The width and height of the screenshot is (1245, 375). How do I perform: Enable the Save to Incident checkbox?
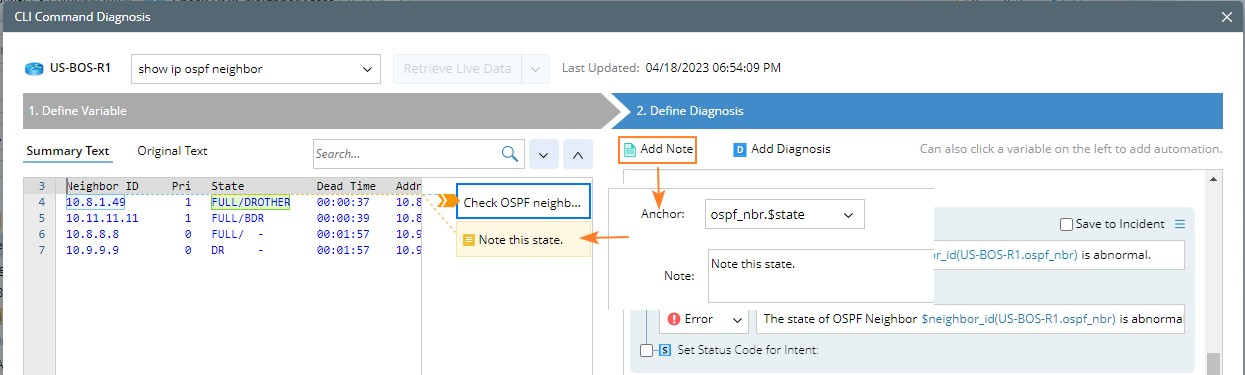pyautogui.click(x=1066, y=224)
